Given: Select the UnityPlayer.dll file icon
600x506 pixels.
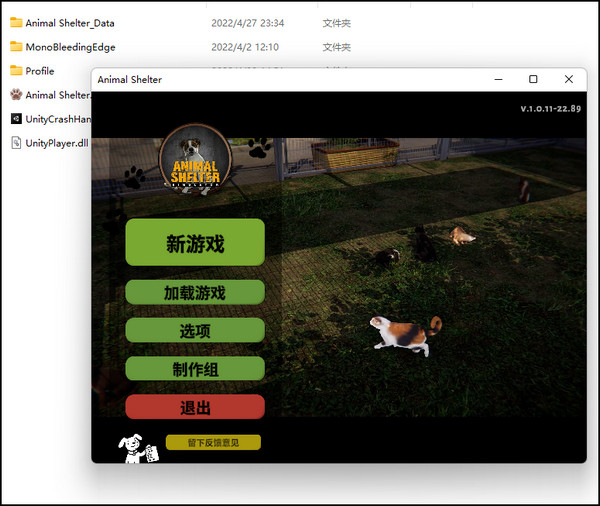Looking at the screenshot, I should coord(16,143).
